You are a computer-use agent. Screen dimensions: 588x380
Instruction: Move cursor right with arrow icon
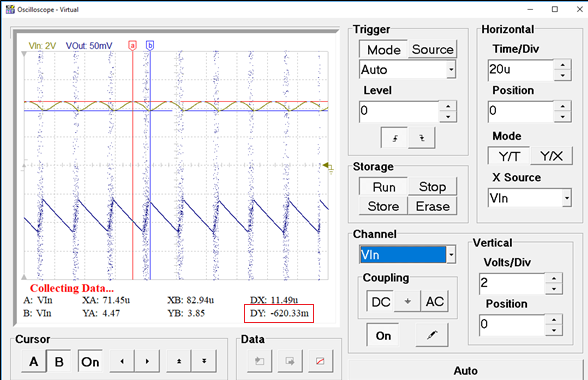click(147, 361)
